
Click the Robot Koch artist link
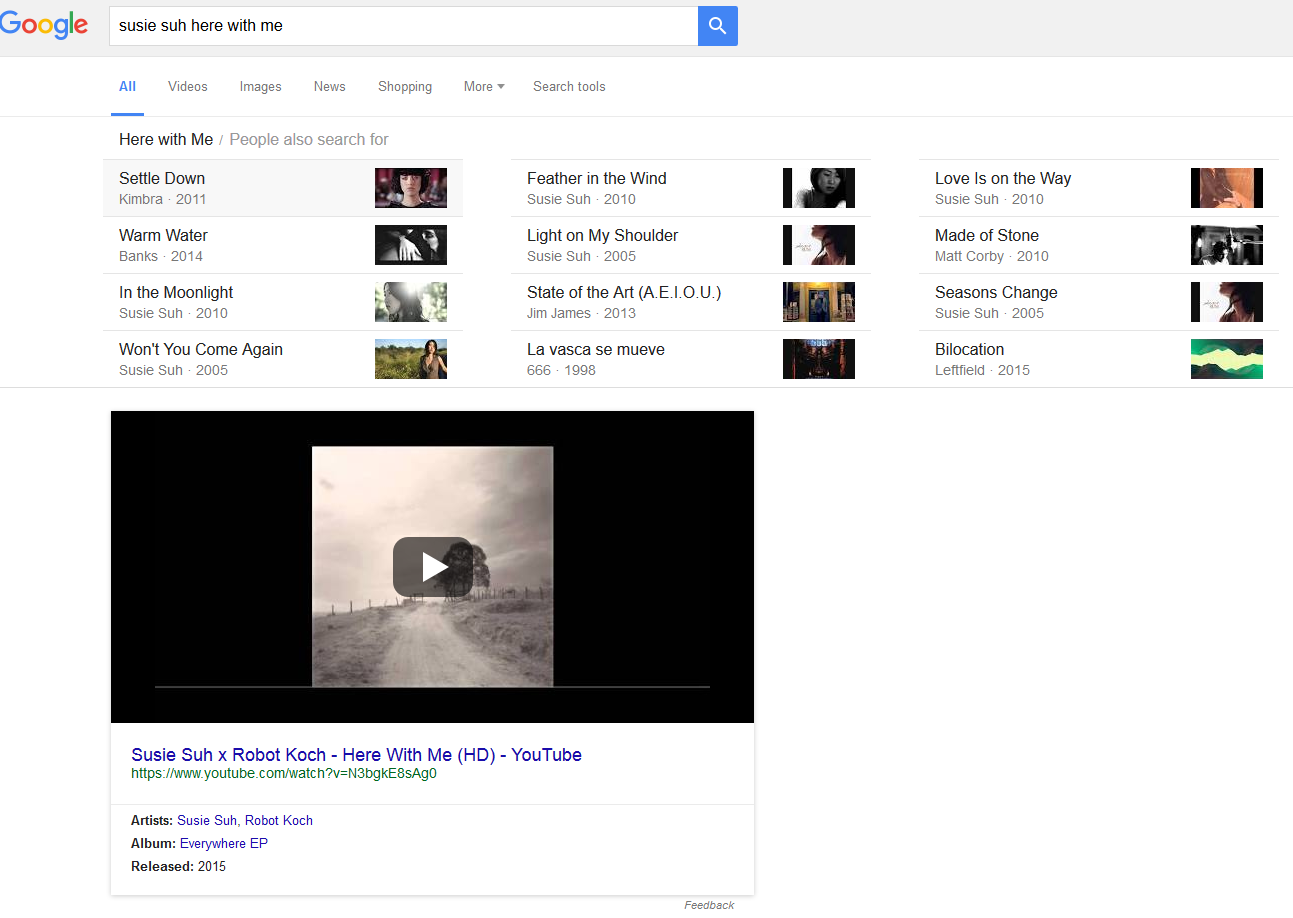[x=279, y=821]
